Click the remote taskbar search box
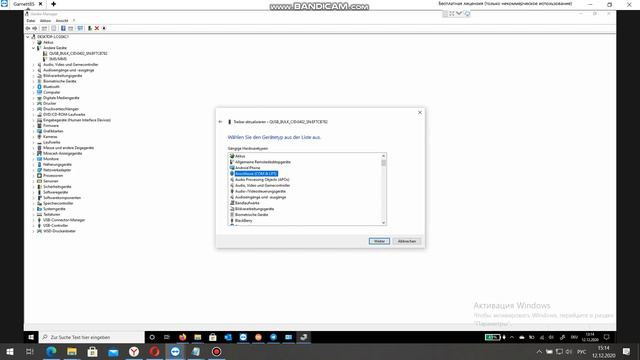640x360 pixels. (91, 337)
